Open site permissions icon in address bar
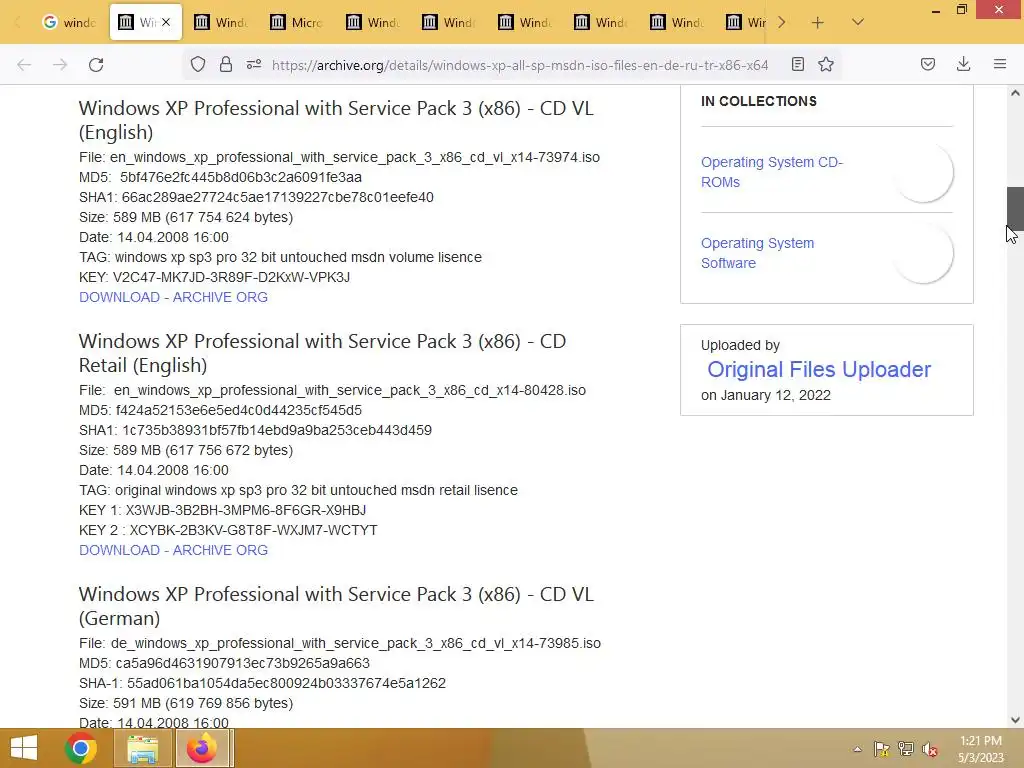 254,64
